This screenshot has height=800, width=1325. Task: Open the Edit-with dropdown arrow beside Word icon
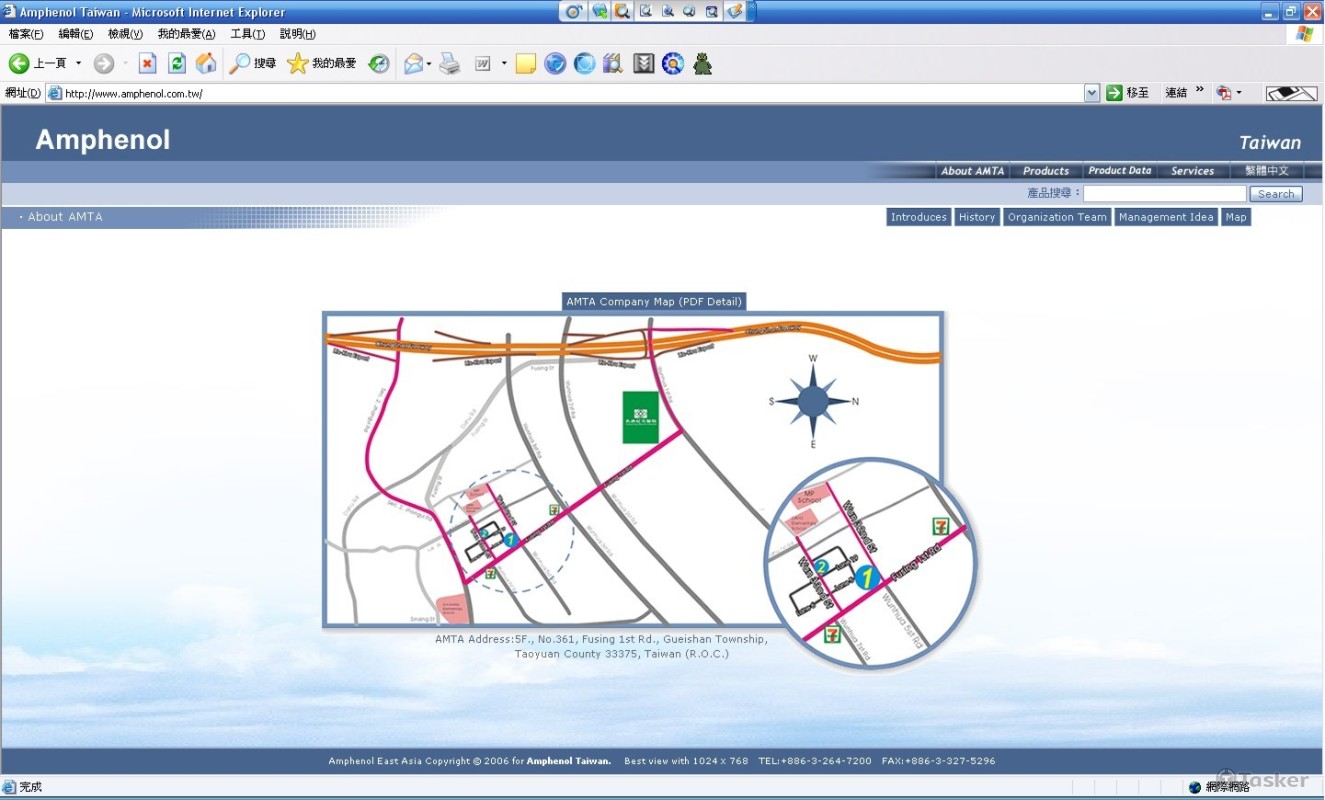[x=504, y=64]
